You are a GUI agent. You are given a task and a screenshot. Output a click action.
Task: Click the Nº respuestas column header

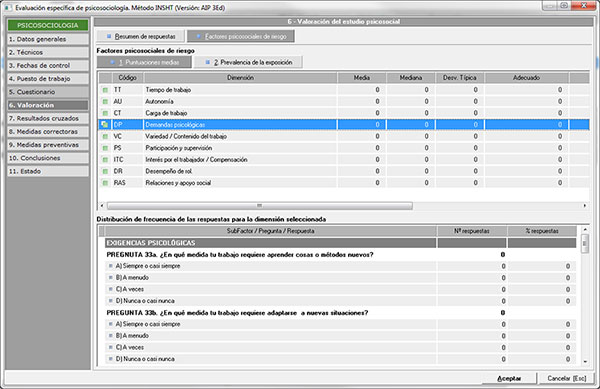472,231
